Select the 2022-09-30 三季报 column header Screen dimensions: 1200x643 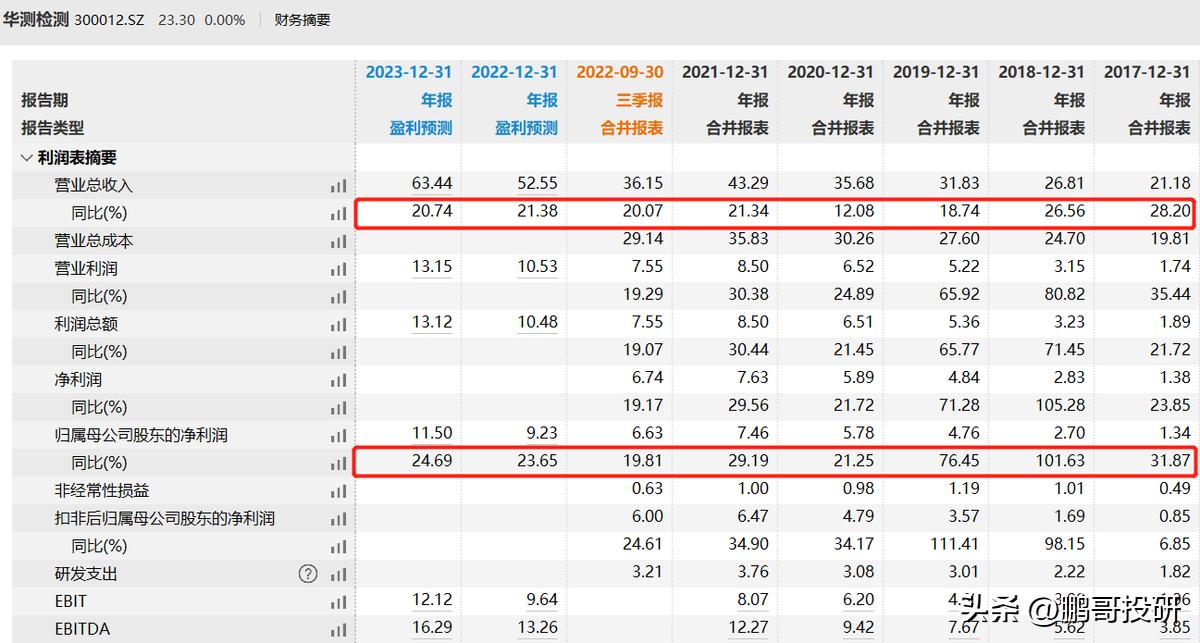[x=619, y=71]
